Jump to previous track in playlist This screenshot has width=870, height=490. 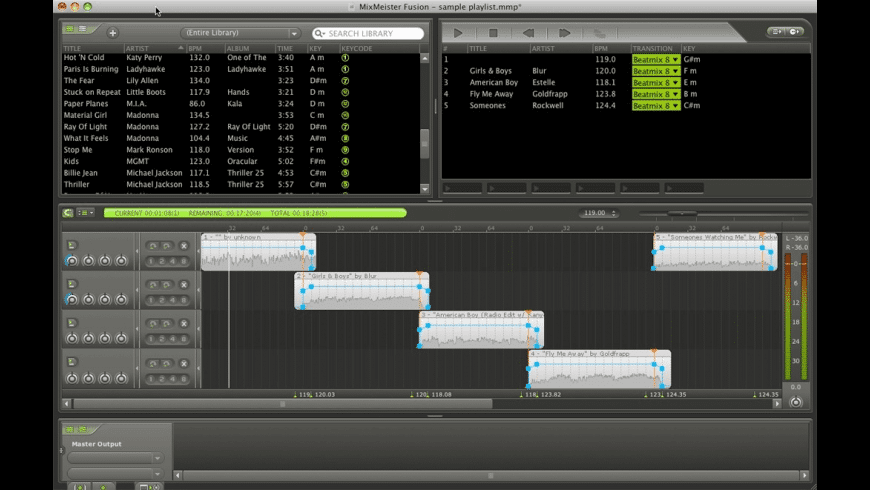point(528,33)
